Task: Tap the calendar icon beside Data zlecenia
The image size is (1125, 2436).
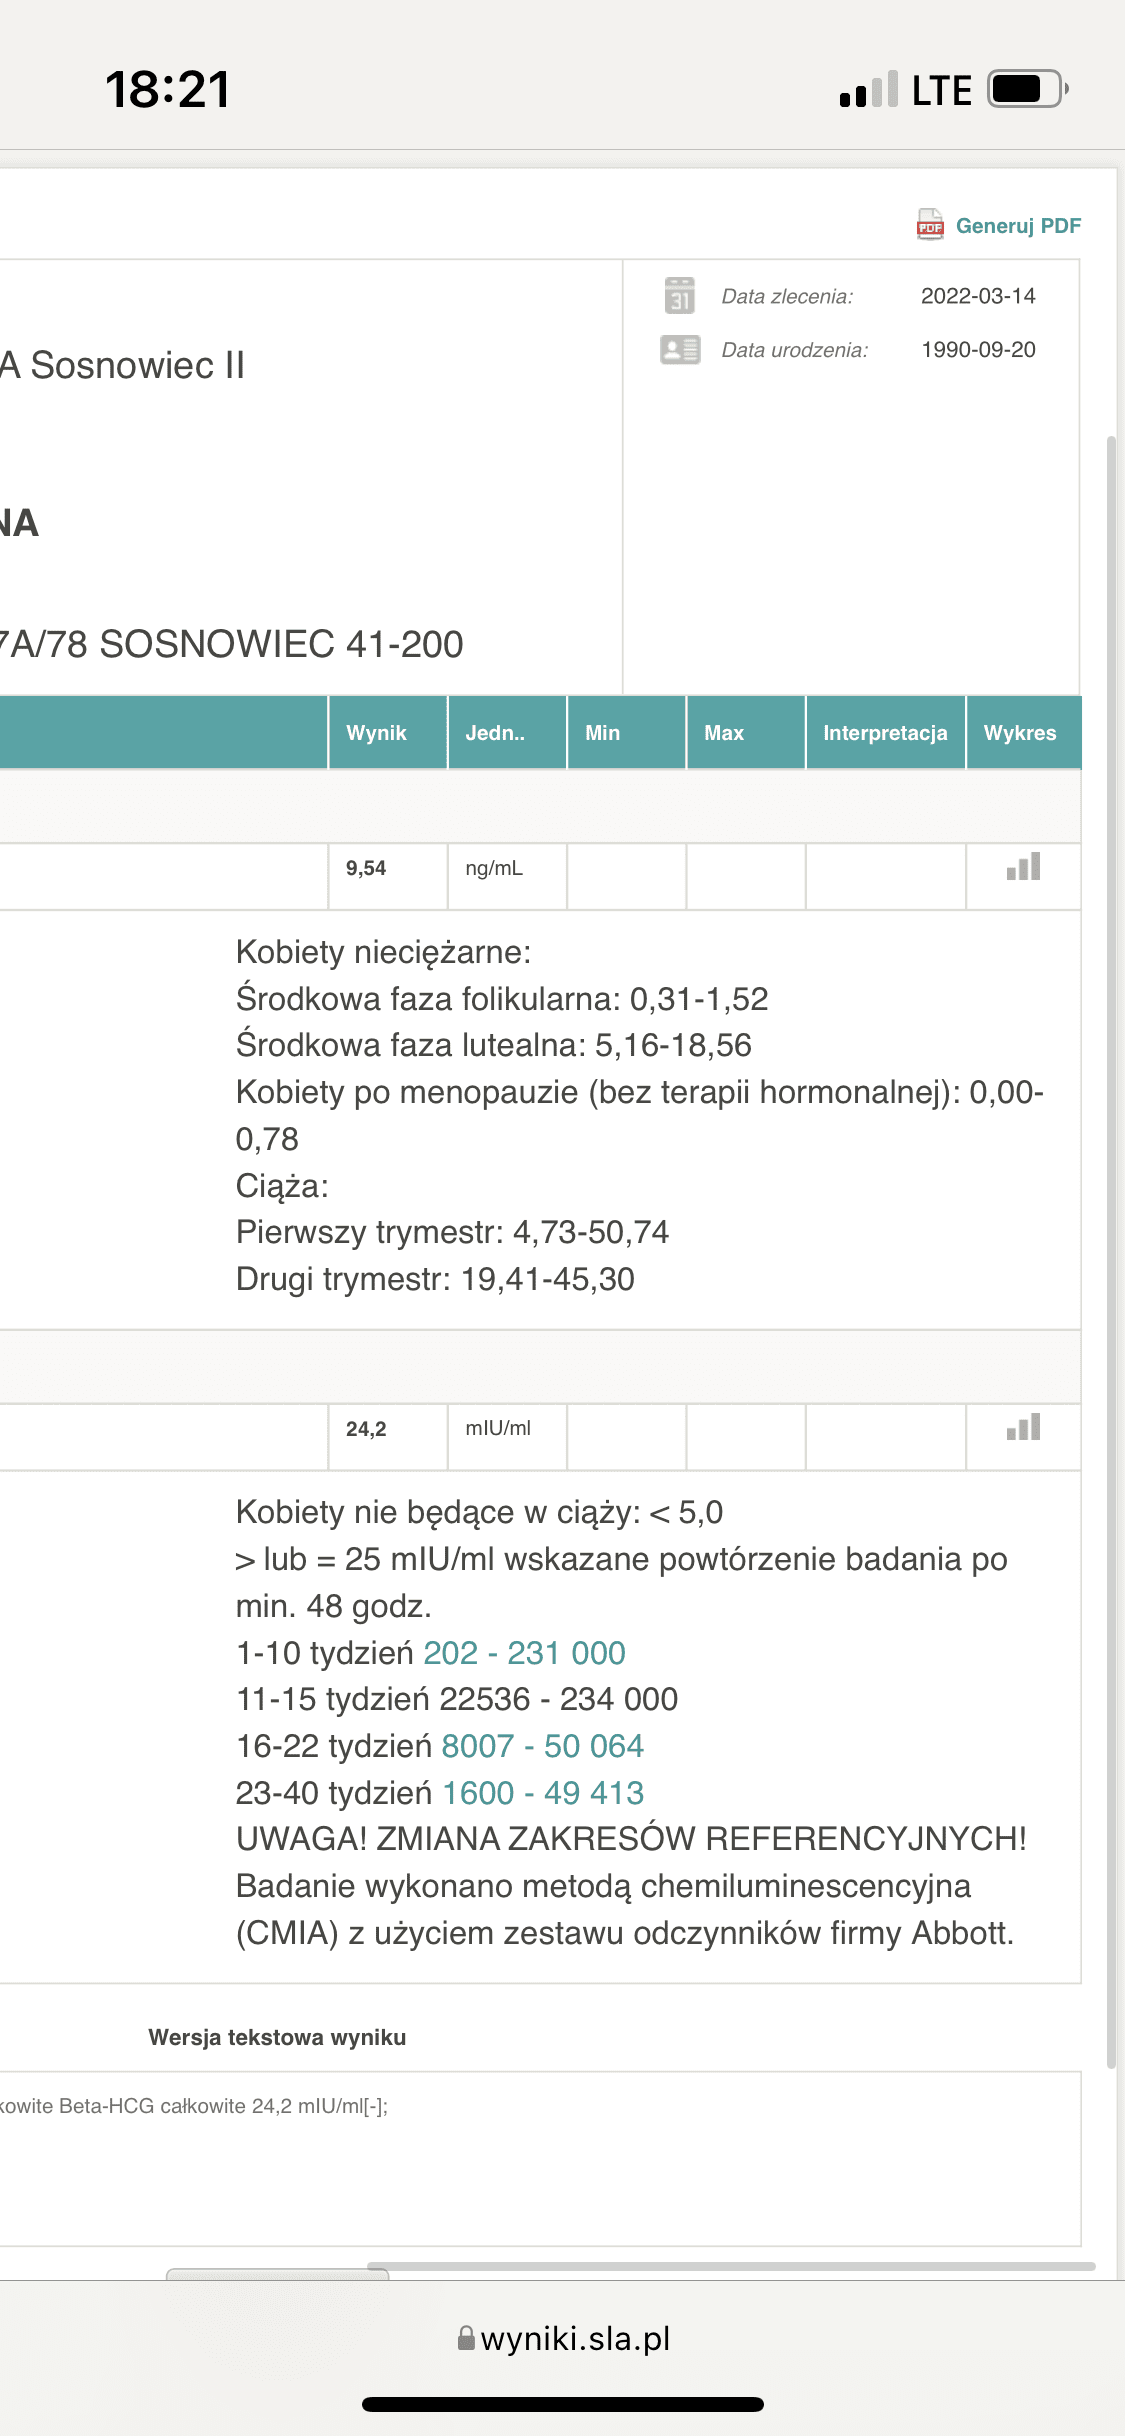Action: 680,296
